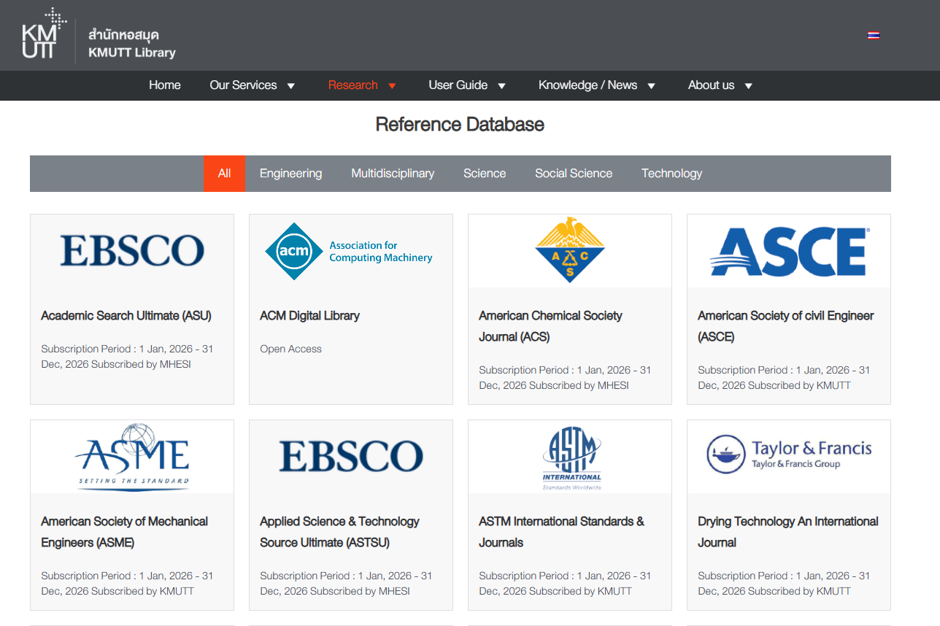
Task: Expand the About us dropdown arrow
Action: click(748, 86)
